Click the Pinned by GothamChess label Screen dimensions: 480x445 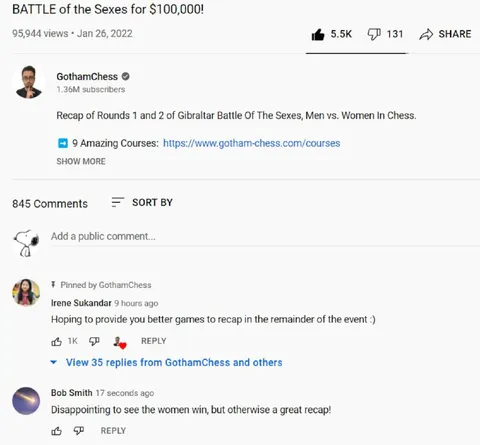click(106, 285)
